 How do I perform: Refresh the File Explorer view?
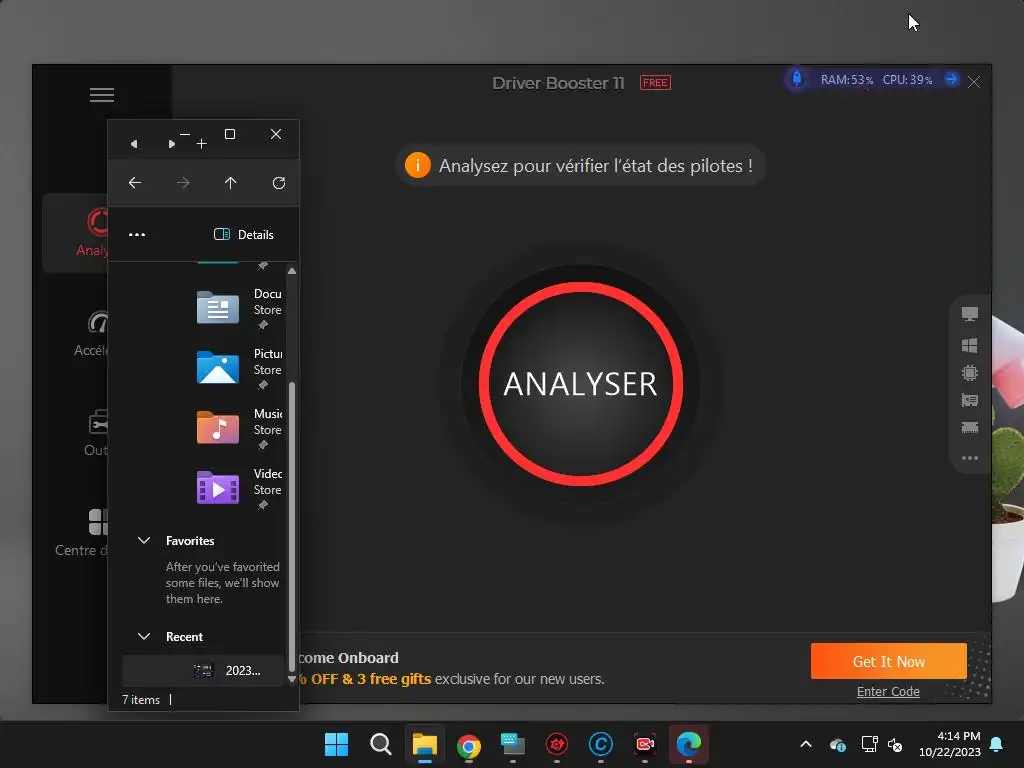pos(279,183)
